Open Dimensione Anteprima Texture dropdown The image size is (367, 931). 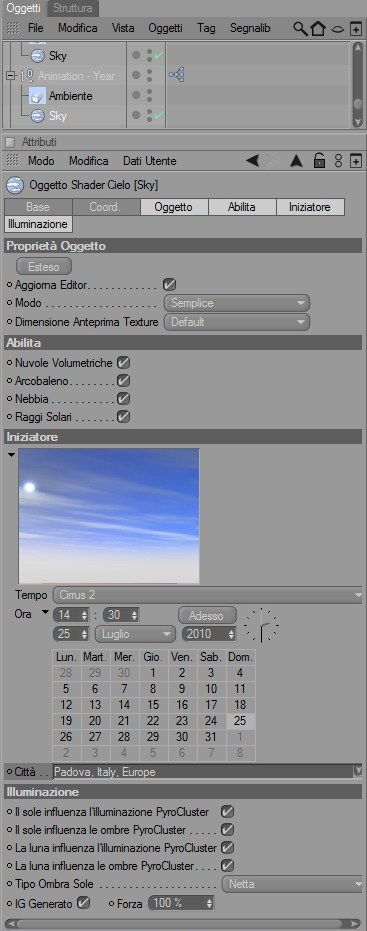pos(236,322)
